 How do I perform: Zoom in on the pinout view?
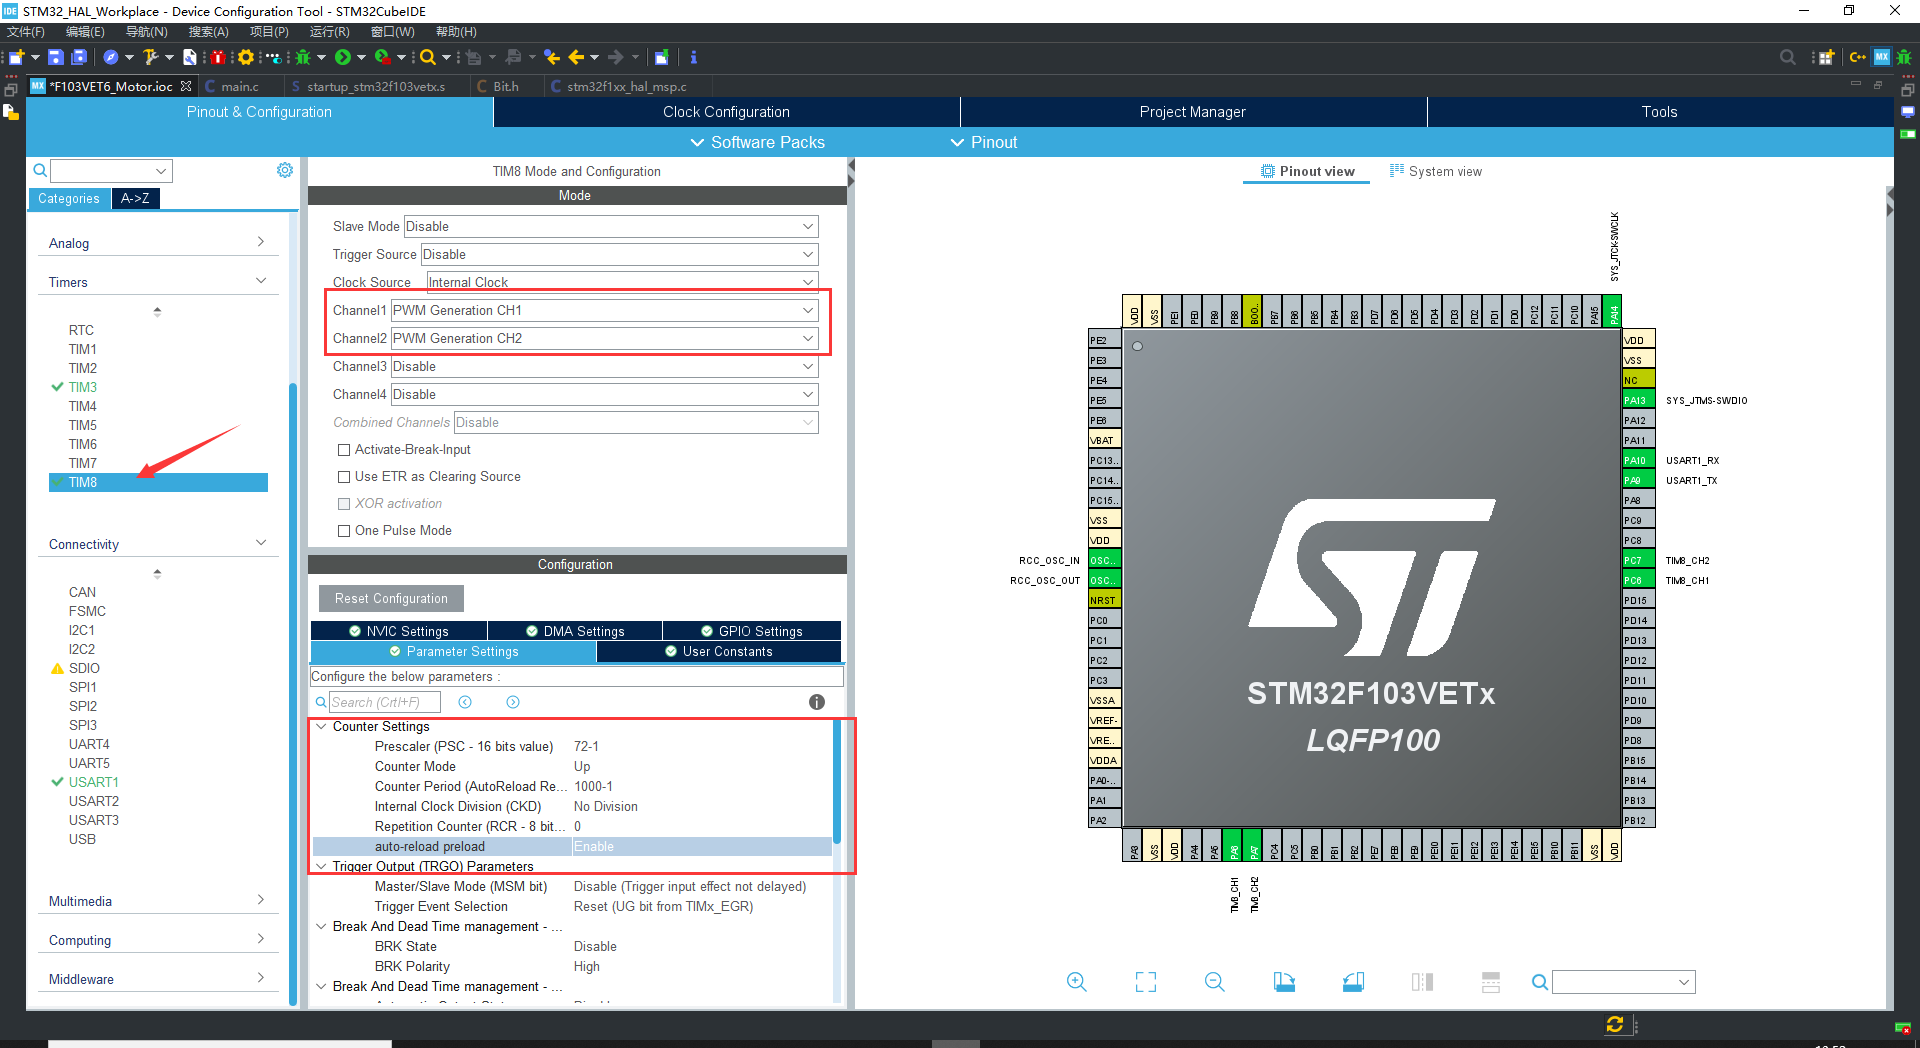1077,982
